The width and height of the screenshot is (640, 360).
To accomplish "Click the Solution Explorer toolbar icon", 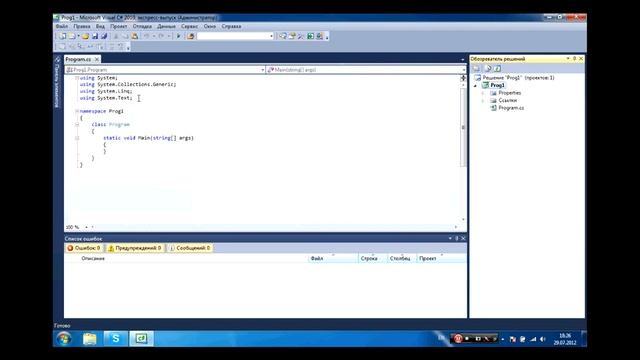I will (x=282, y=36).
